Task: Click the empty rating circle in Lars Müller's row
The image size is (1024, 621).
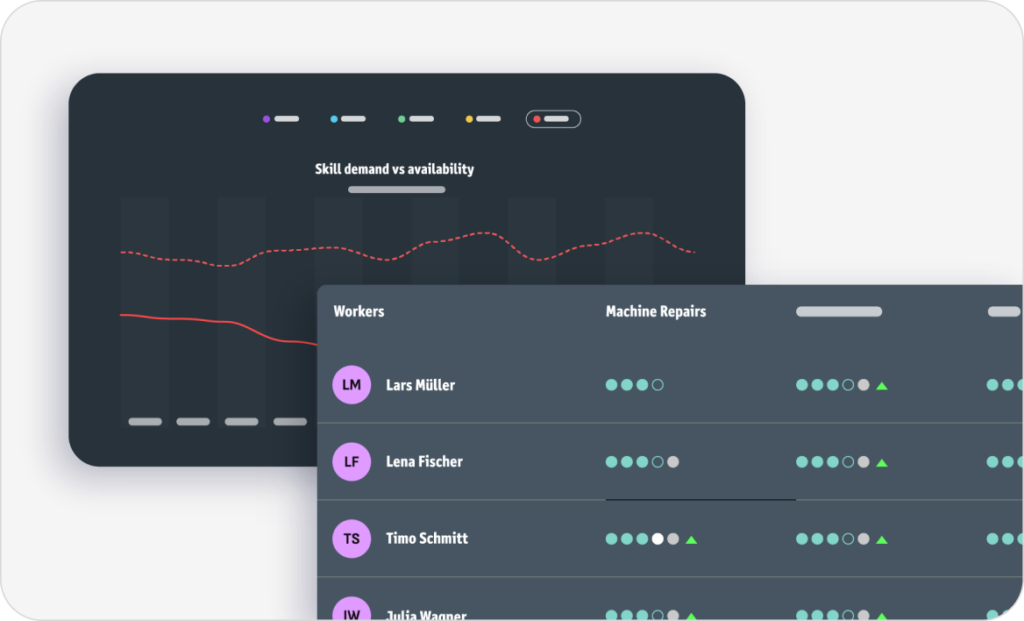Action: 656,384
